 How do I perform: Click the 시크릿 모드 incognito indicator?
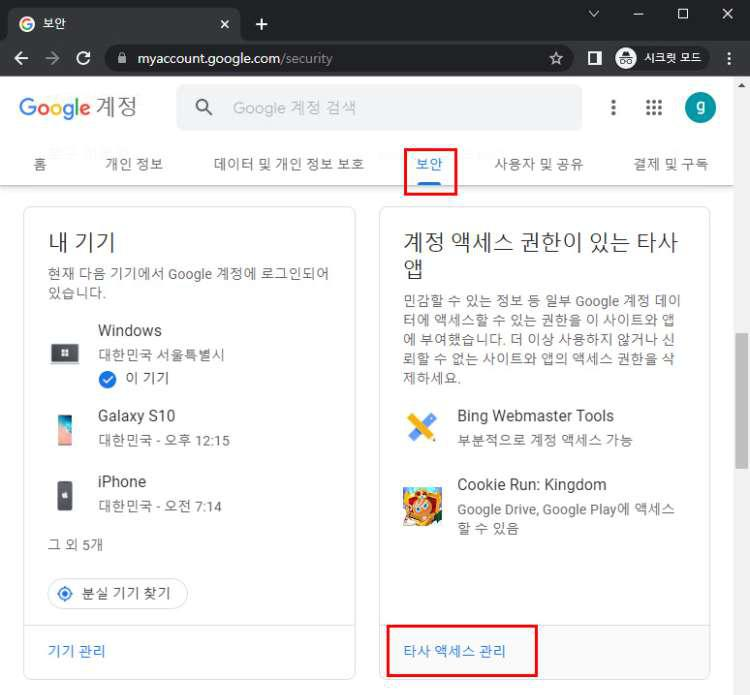click(661, 58)
